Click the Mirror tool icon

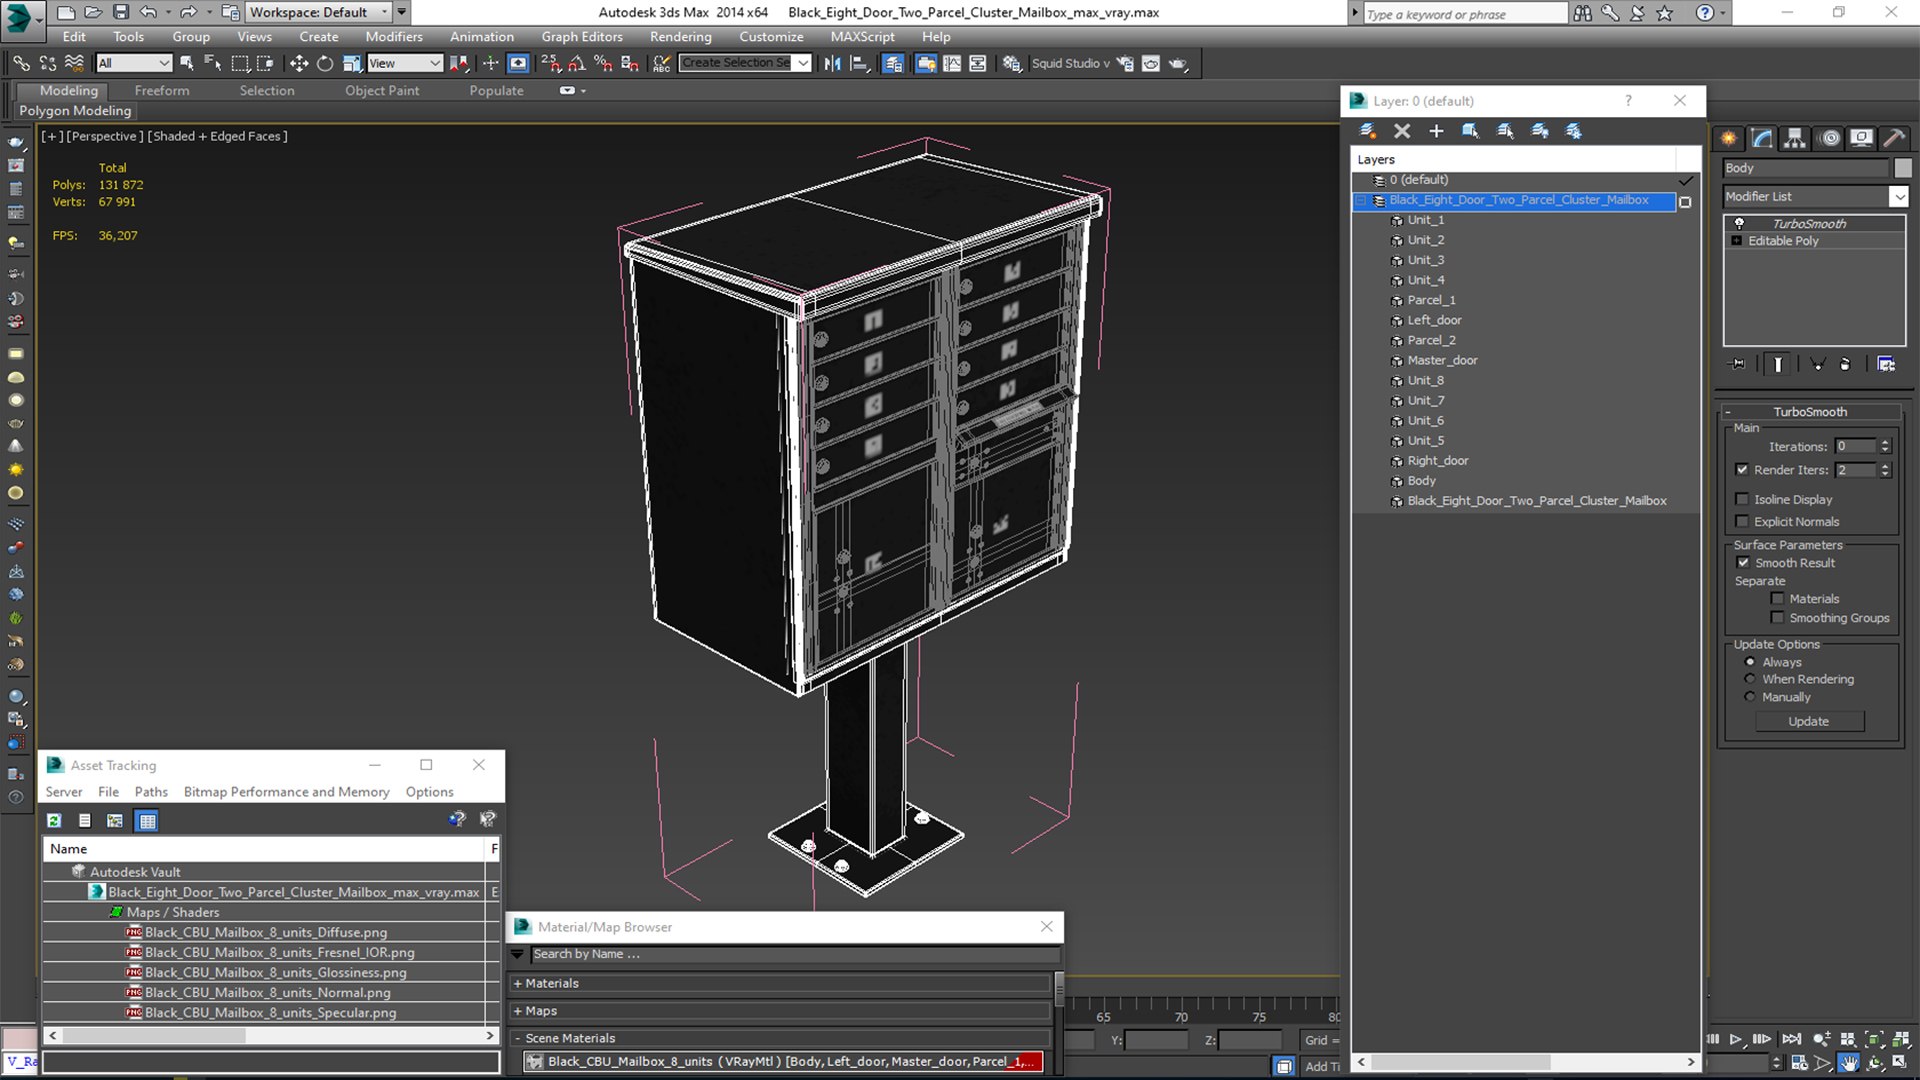(x=832, y=63)
